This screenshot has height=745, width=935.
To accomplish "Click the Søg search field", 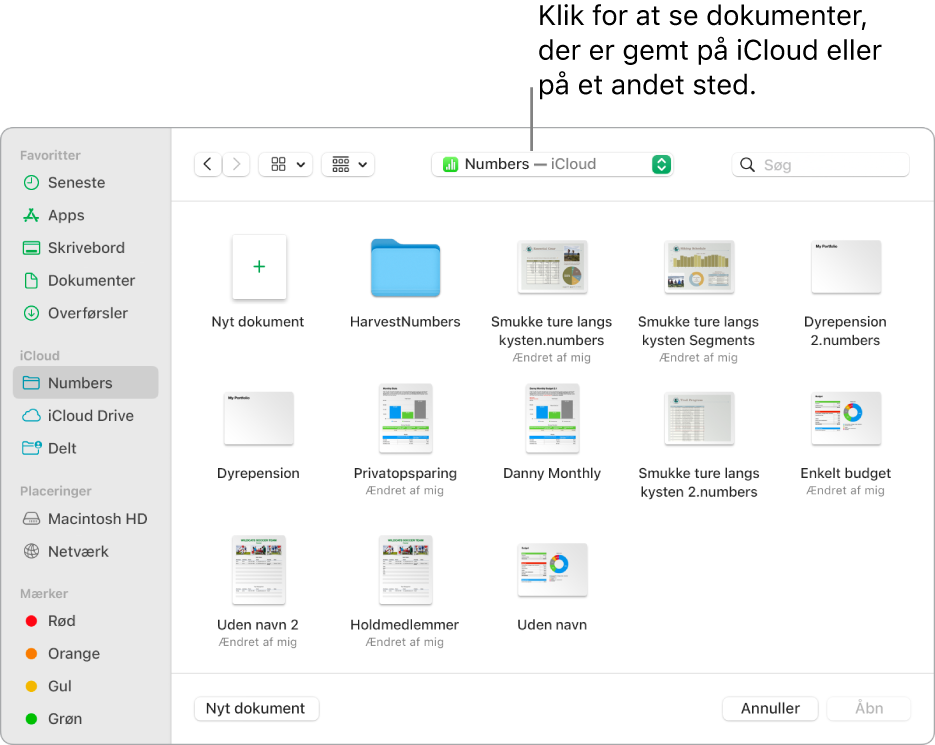I will [820, 165].
